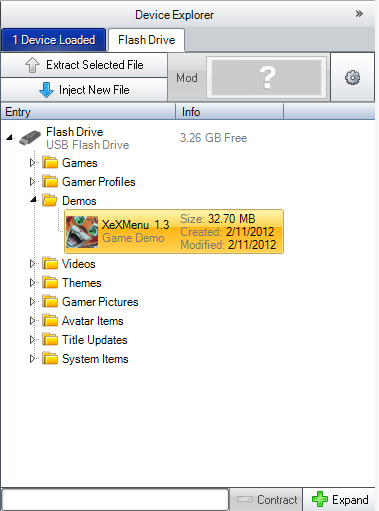Click the Avatar Items folder icon
The height and width of the screenshot is (511, 379).
[x=50, y=320]
